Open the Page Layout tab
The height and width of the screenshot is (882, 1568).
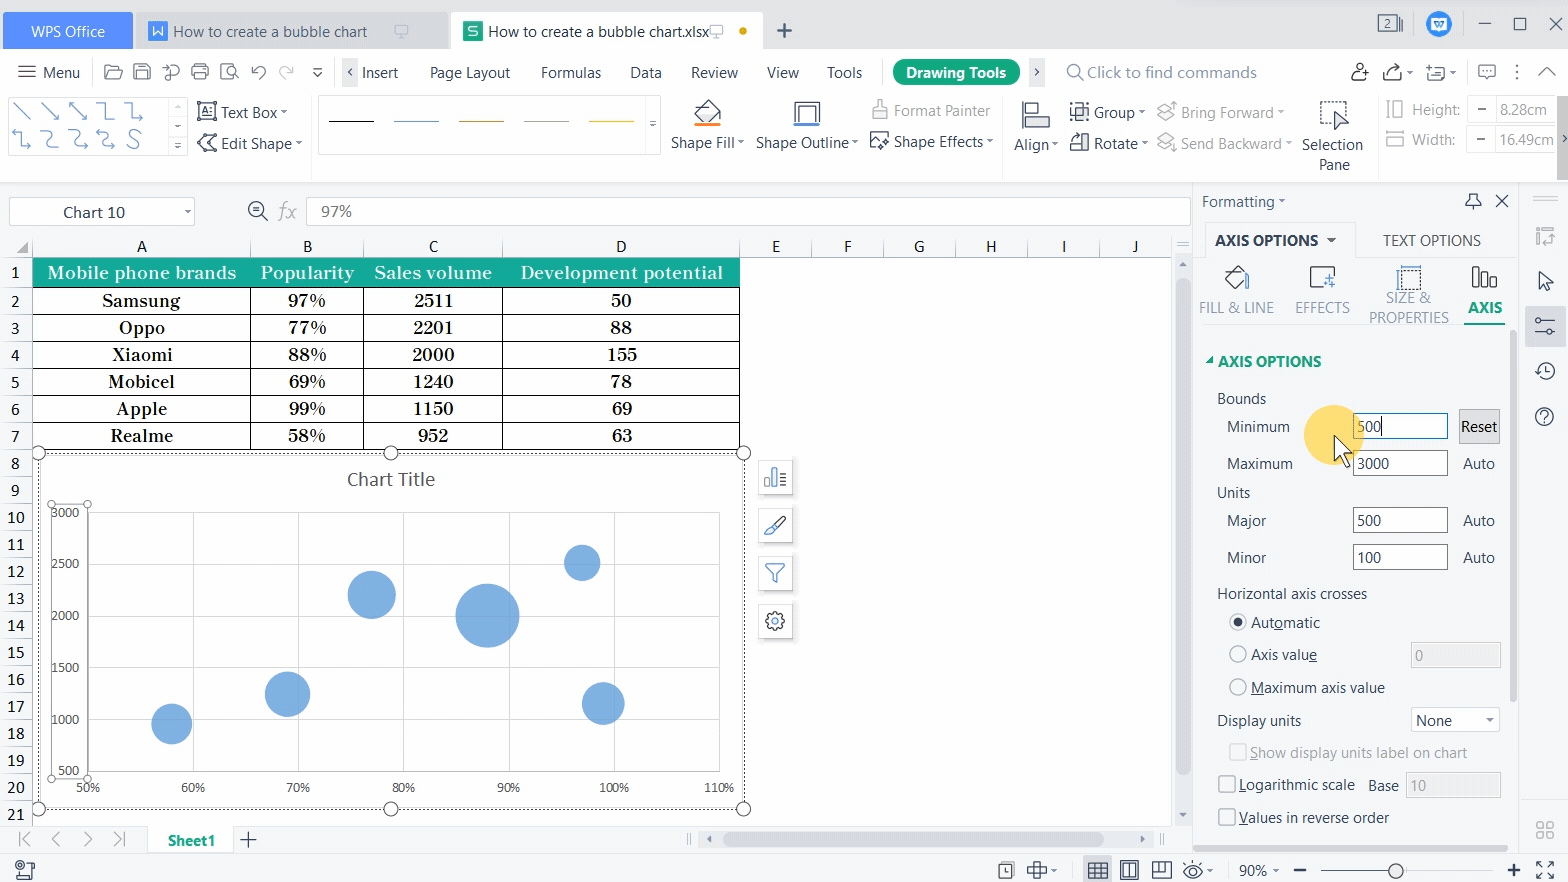(x=470, y=72)
